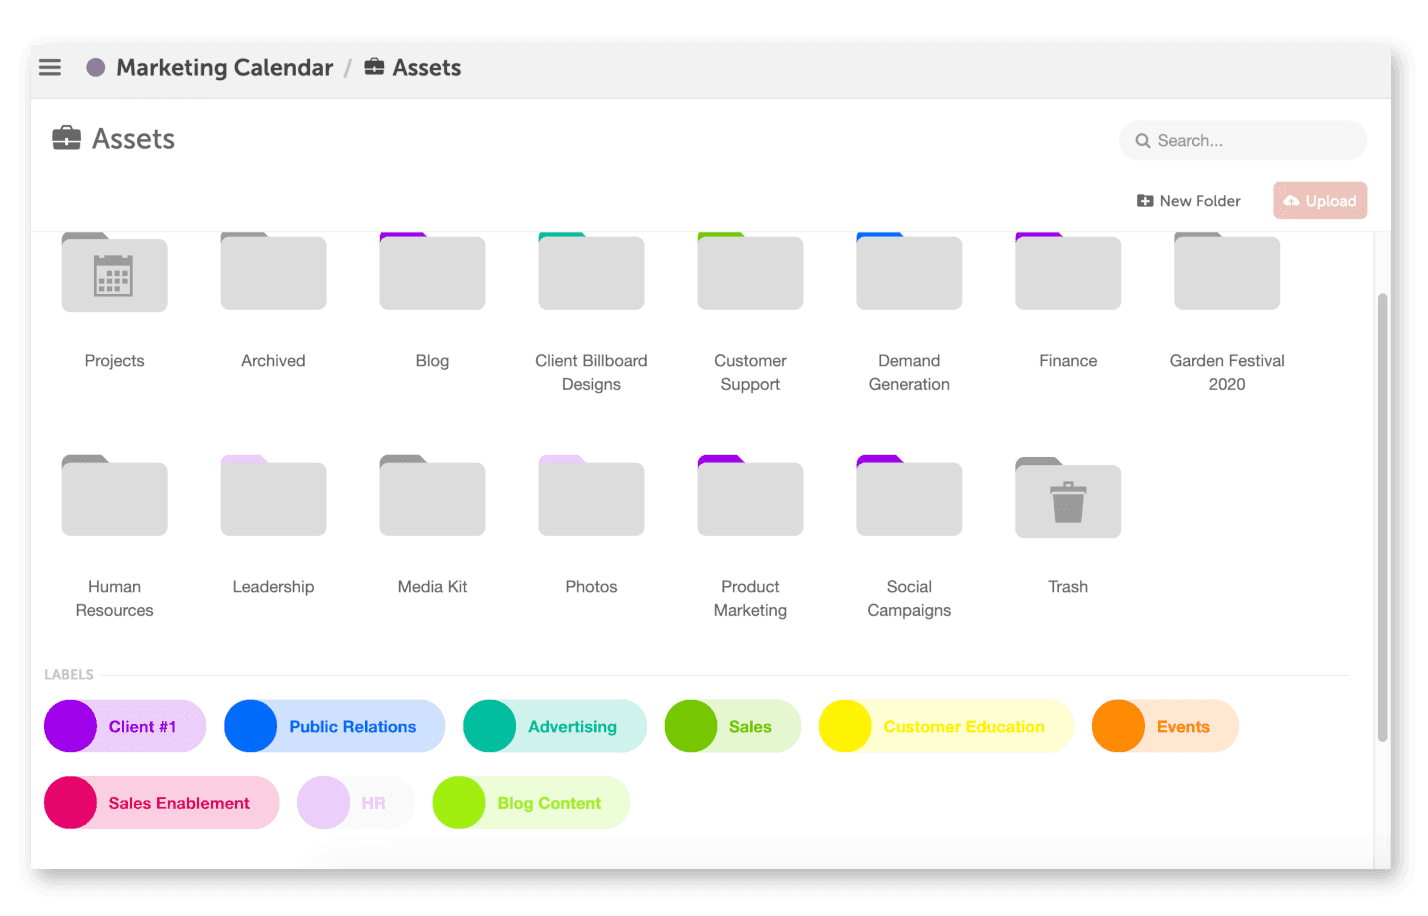
Task: Select the Customer Education label text
Action: point(964,727)
